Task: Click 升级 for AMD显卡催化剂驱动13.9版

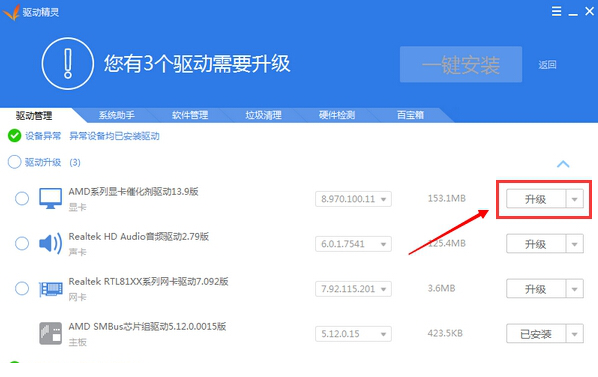Action: (536, 199)
